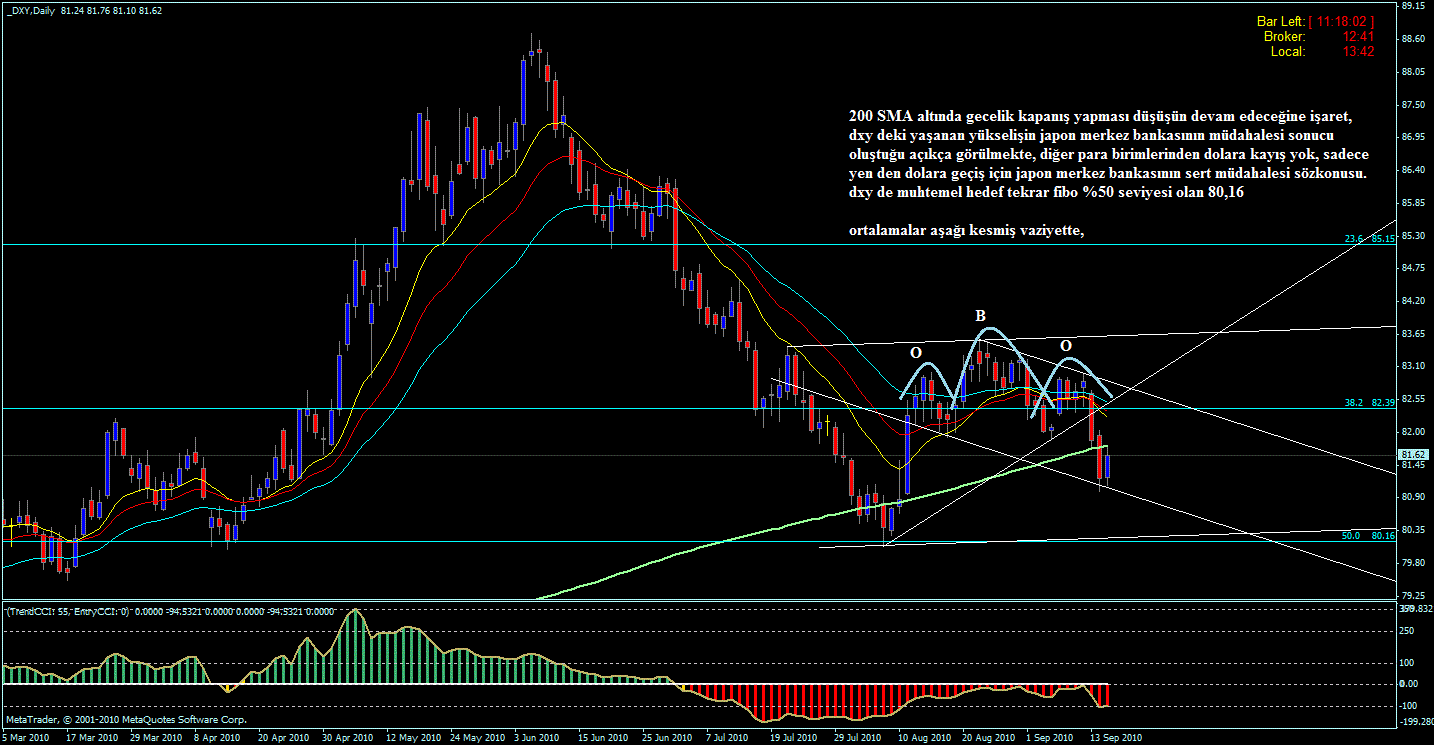The width and height of the screenshot is (1434, 745).
Task: Select the left shoulder O label
Action: coord(915,352)
